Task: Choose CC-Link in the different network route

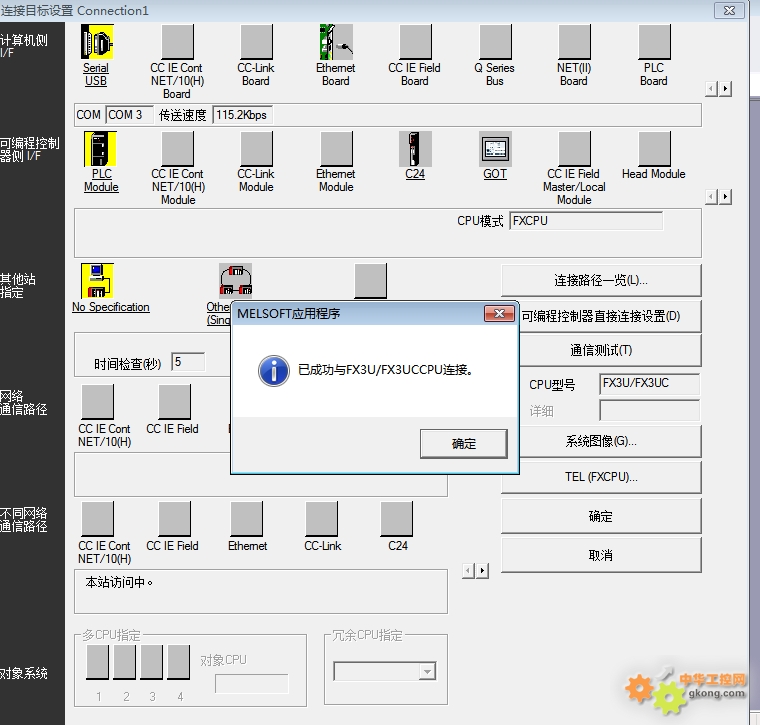Action: pos(322,519)
